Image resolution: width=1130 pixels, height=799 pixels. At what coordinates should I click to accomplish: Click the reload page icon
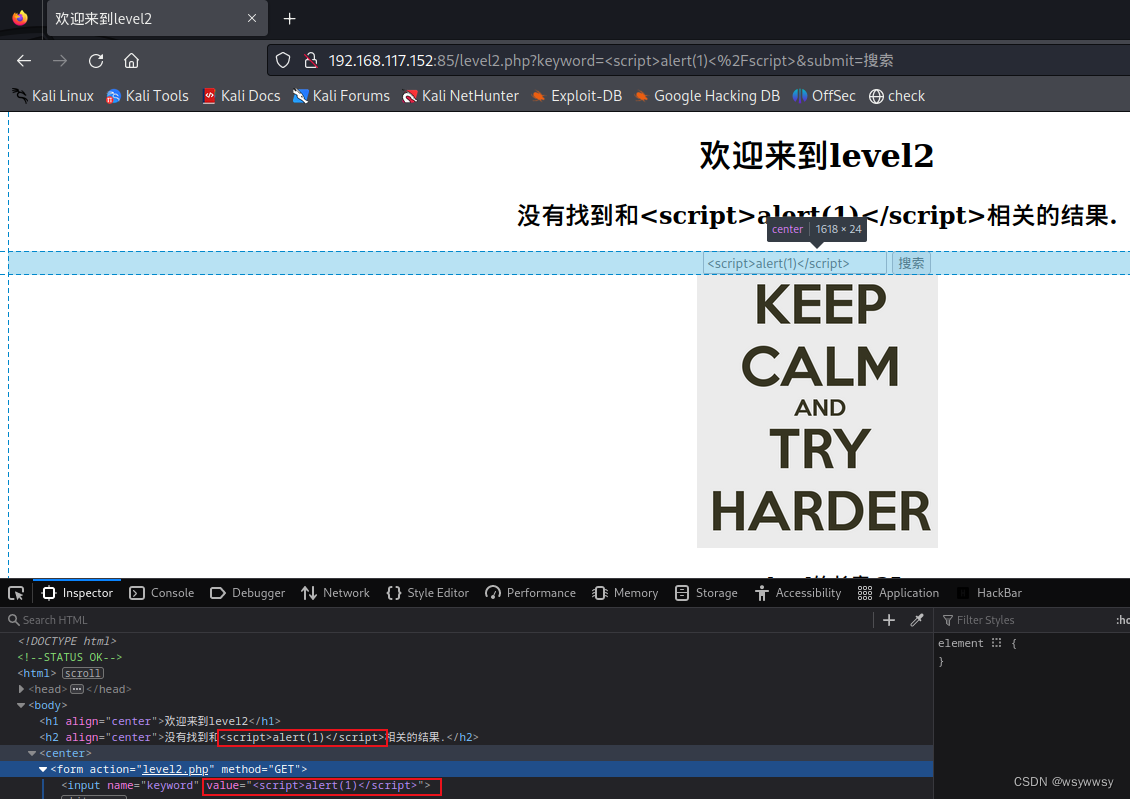tap(95, 60)
